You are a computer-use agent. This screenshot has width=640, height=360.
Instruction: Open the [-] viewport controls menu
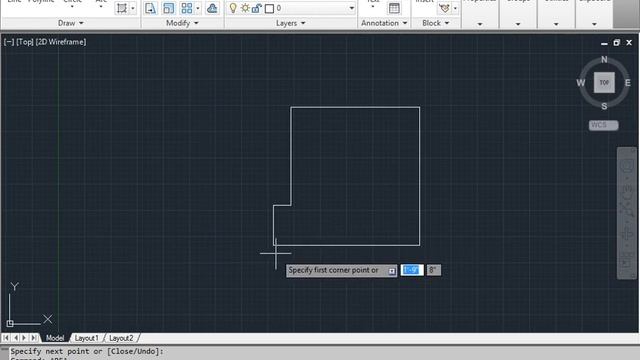pos(9,42)
